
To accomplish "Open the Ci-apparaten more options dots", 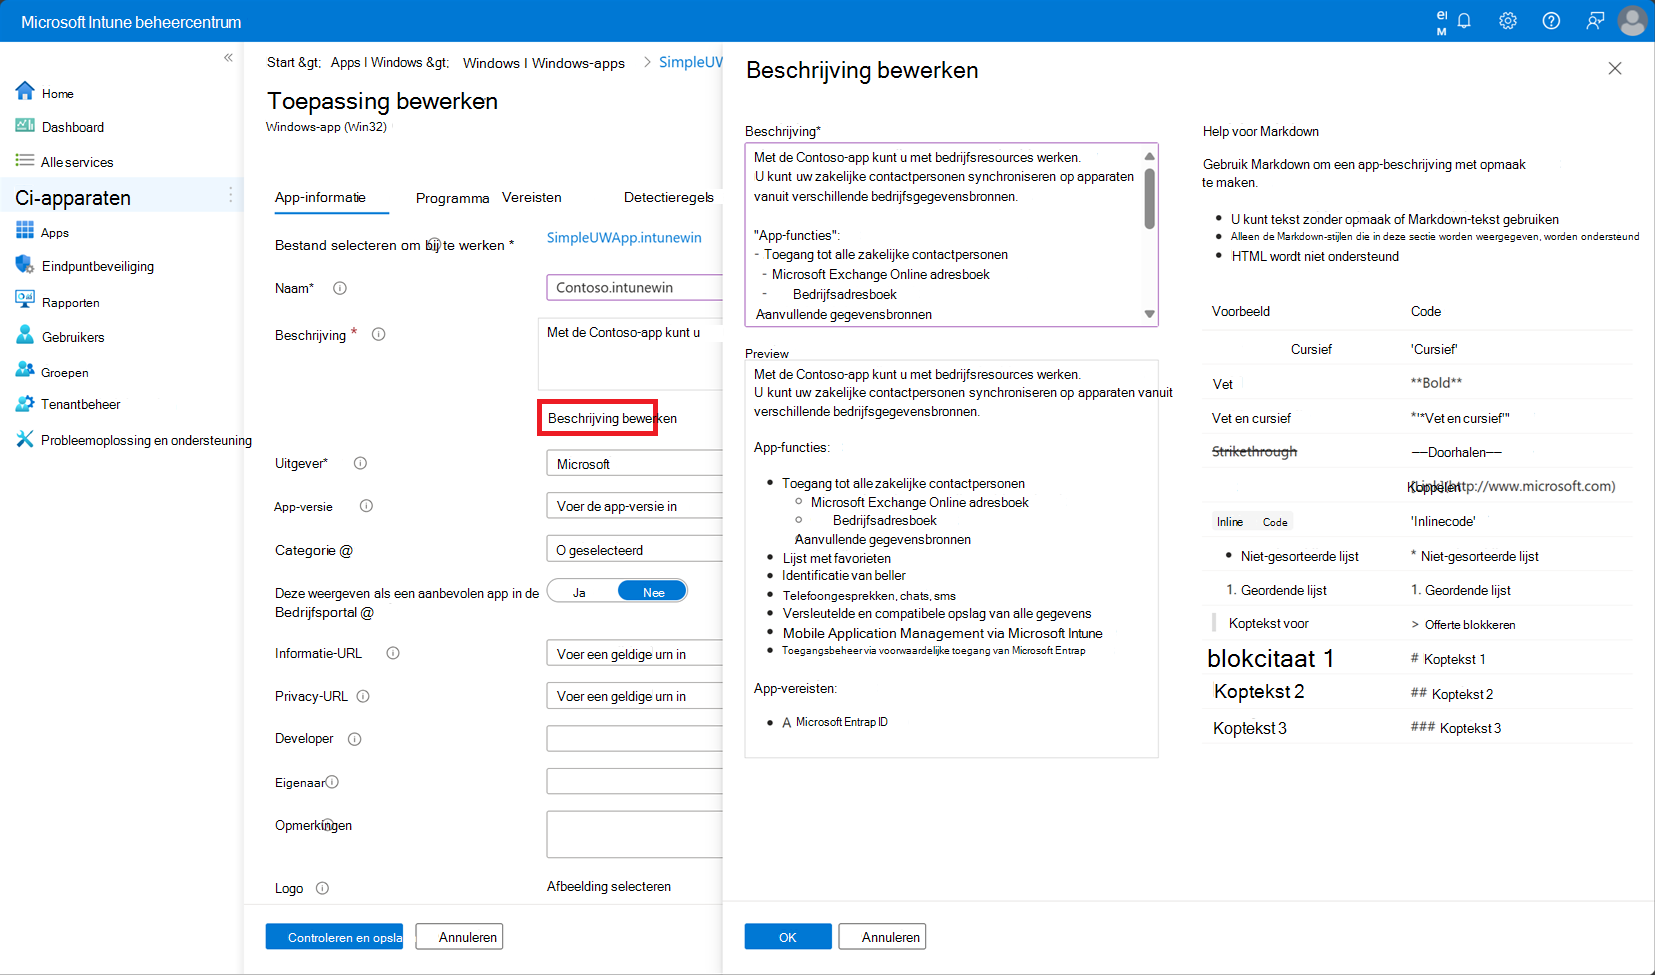I will (231, 194).
